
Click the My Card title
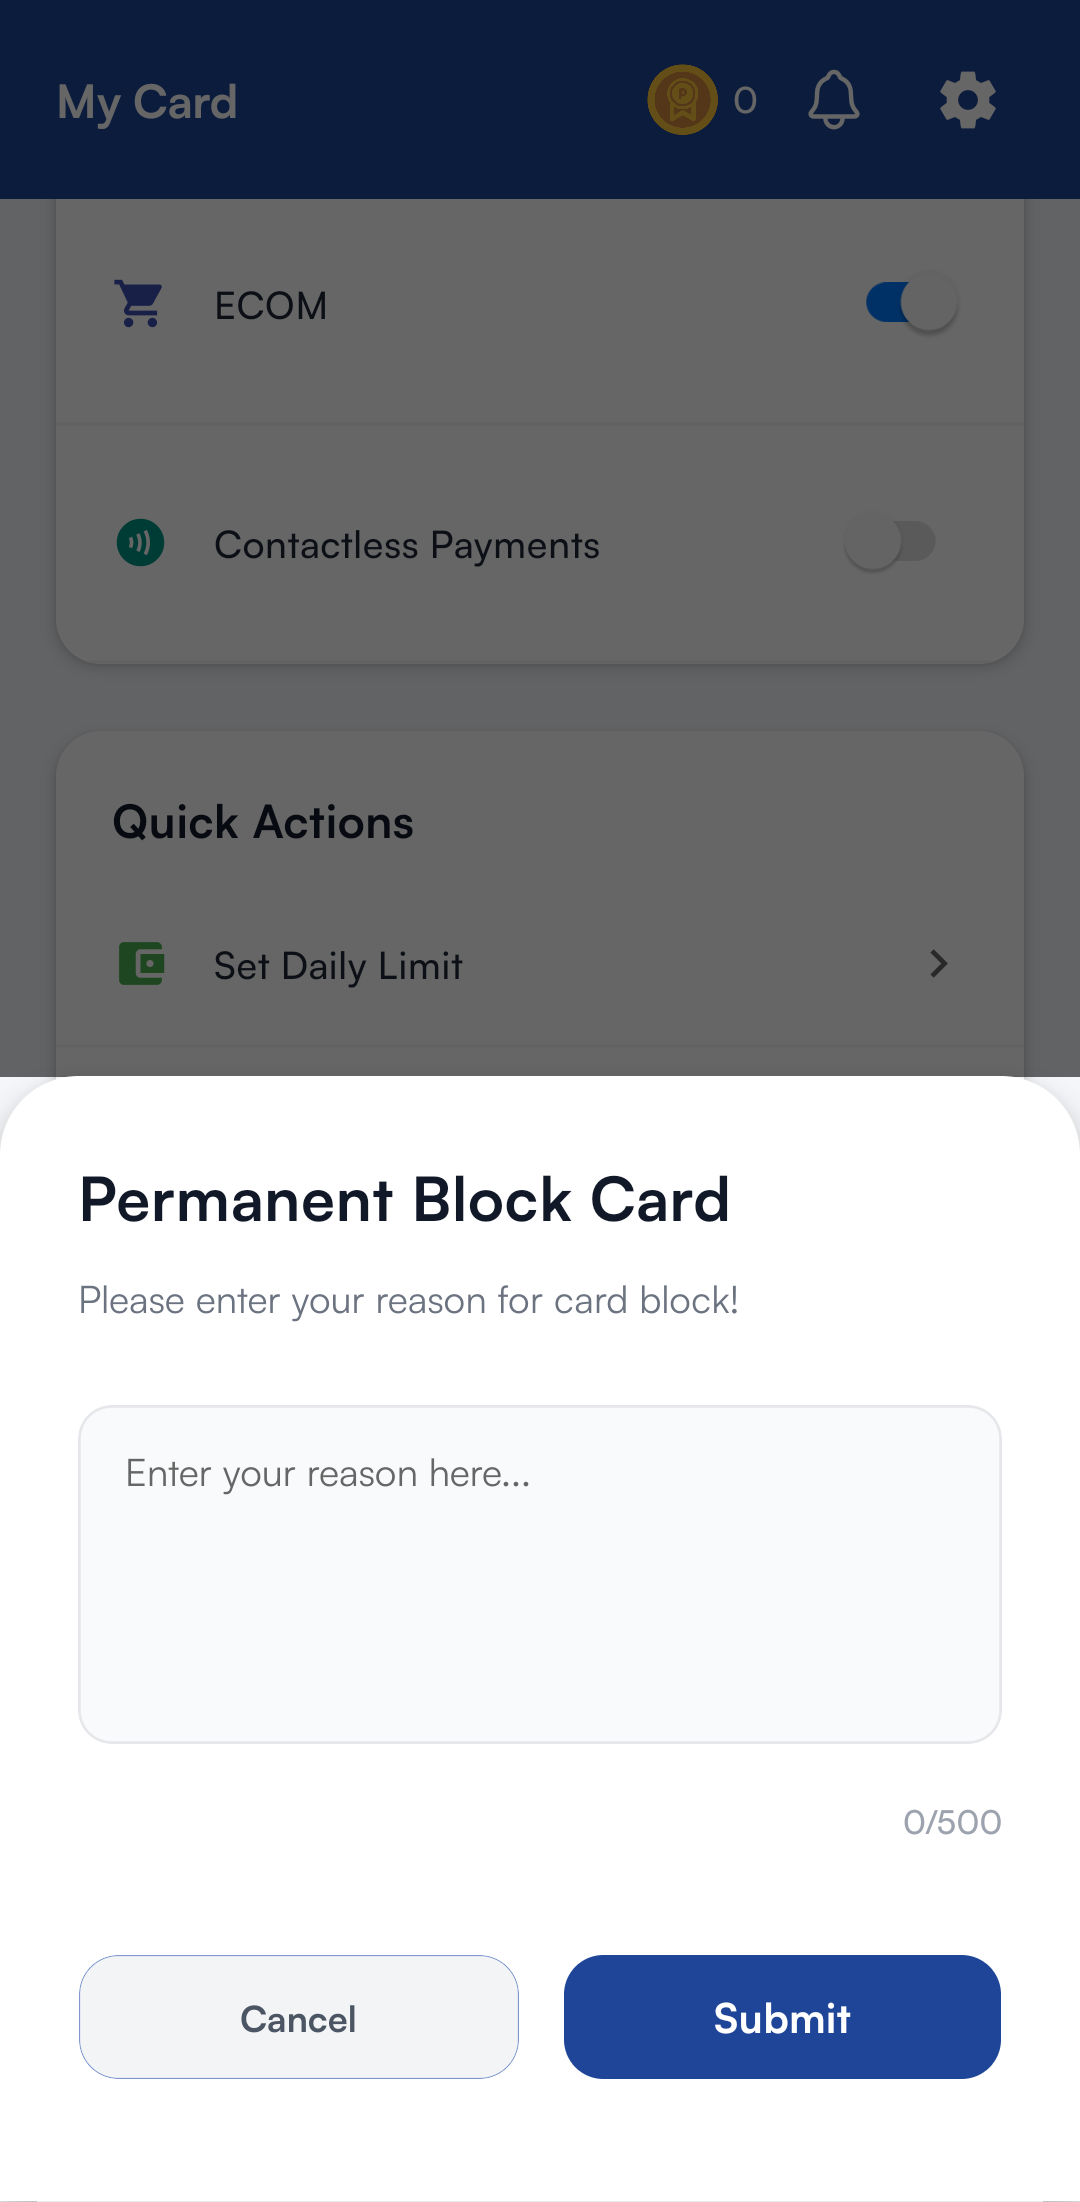tap(147, 102)
